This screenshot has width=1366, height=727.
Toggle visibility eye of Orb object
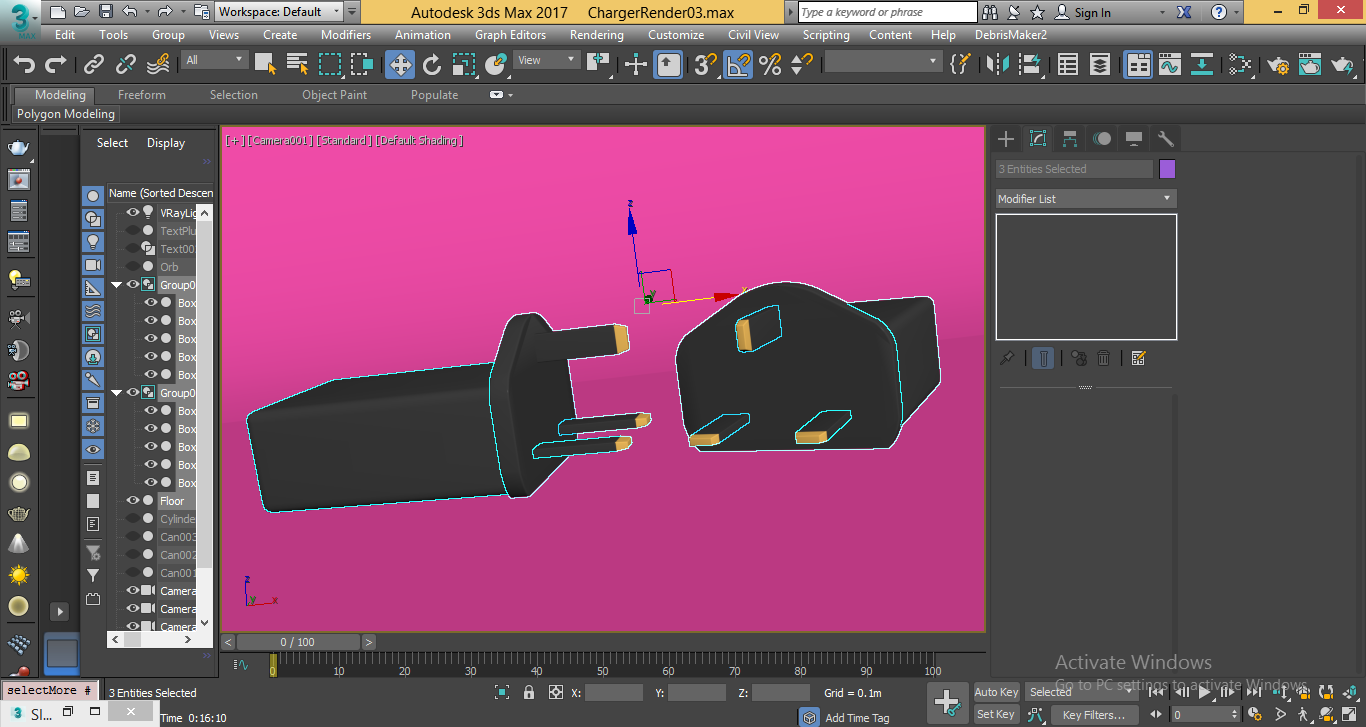click(x=133, y=267)
